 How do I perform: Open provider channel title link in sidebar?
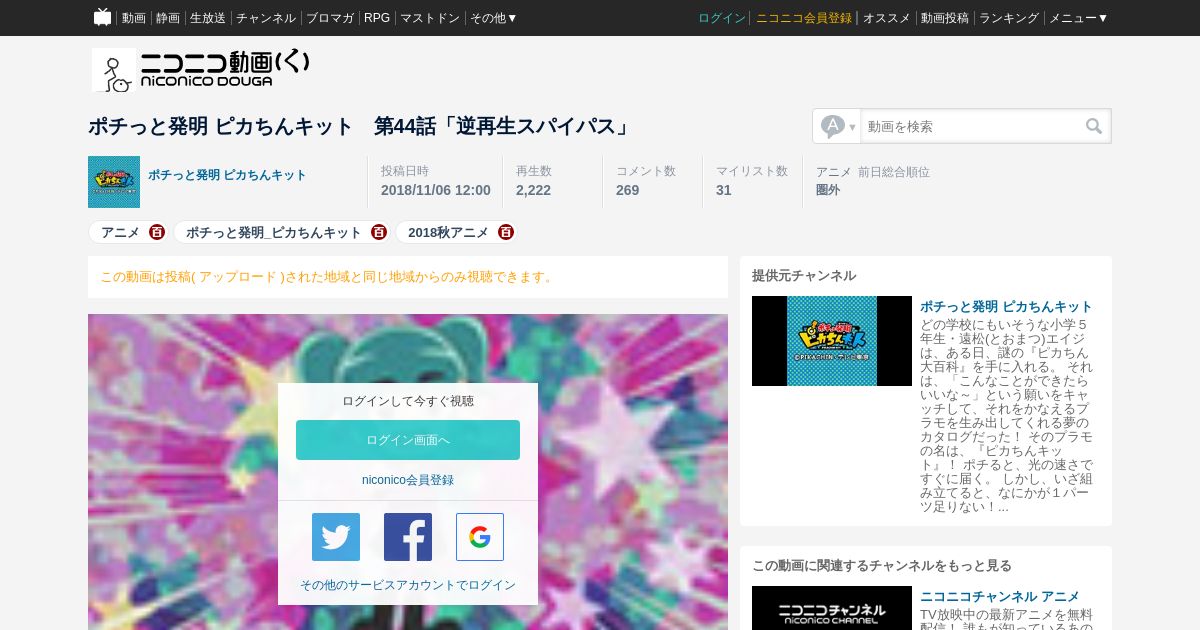pyautogui.click(x=1006, y=306)
